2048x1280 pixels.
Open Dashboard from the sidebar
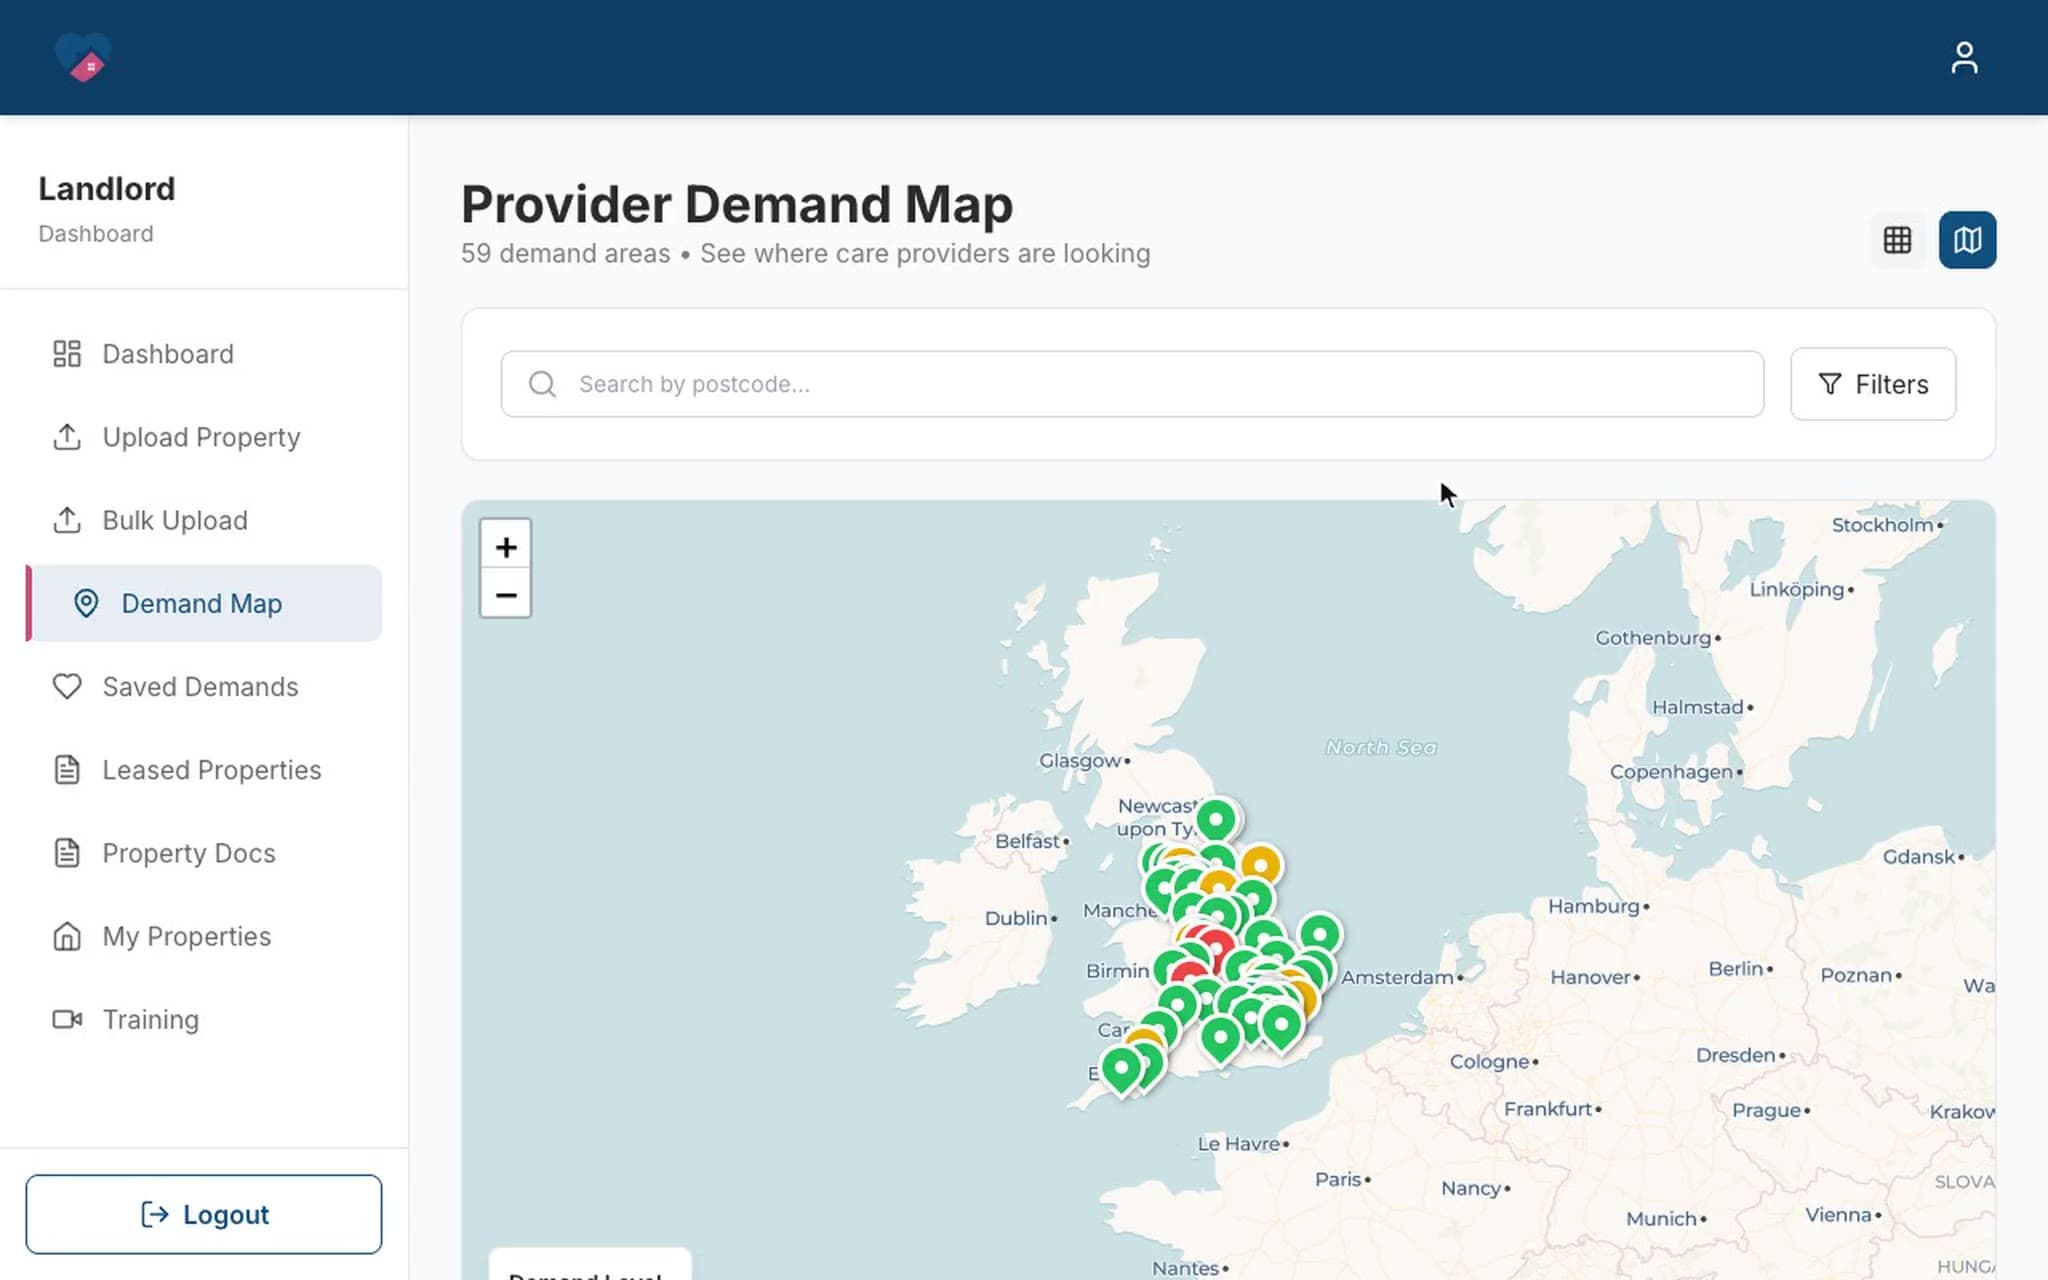204,354
